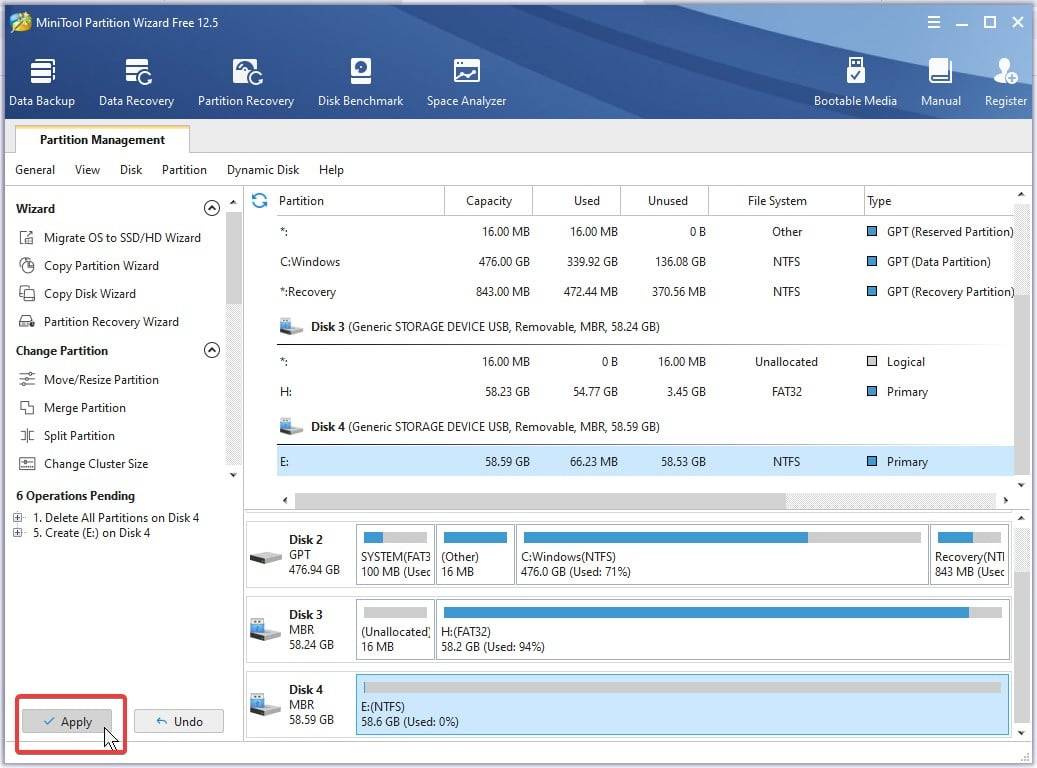Start the Disk Benchmark tool

coord(360,82)
